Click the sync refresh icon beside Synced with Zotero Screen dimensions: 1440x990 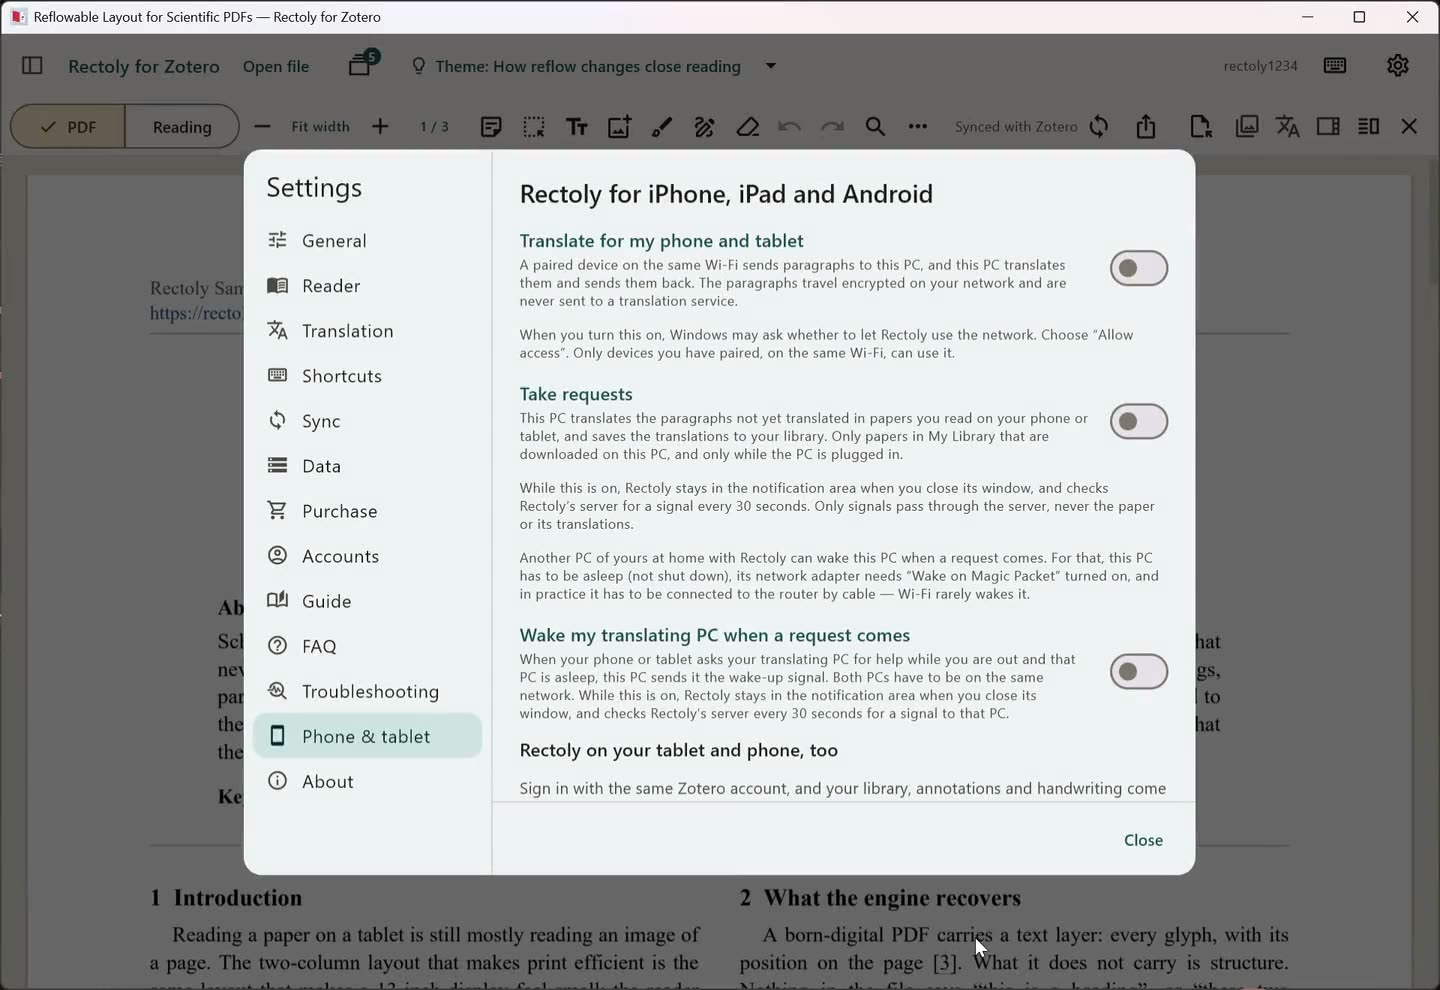(1099, 127)
